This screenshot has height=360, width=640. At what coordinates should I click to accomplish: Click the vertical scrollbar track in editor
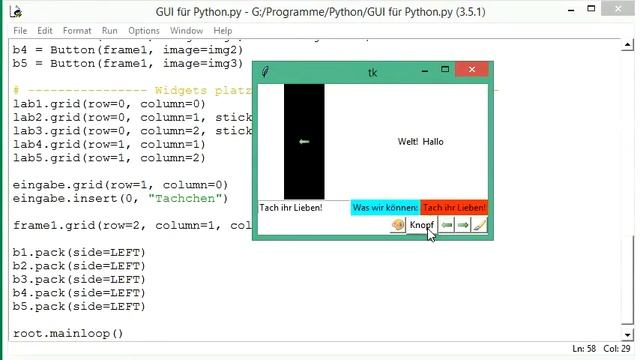627,190
